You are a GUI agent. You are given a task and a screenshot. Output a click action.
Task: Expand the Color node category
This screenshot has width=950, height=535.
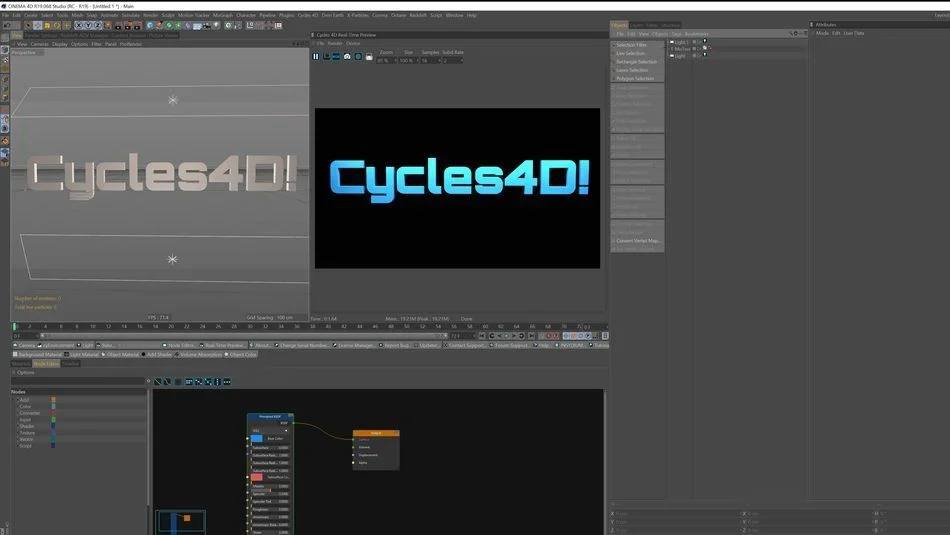pyautogui.click(x=24, y=407)
